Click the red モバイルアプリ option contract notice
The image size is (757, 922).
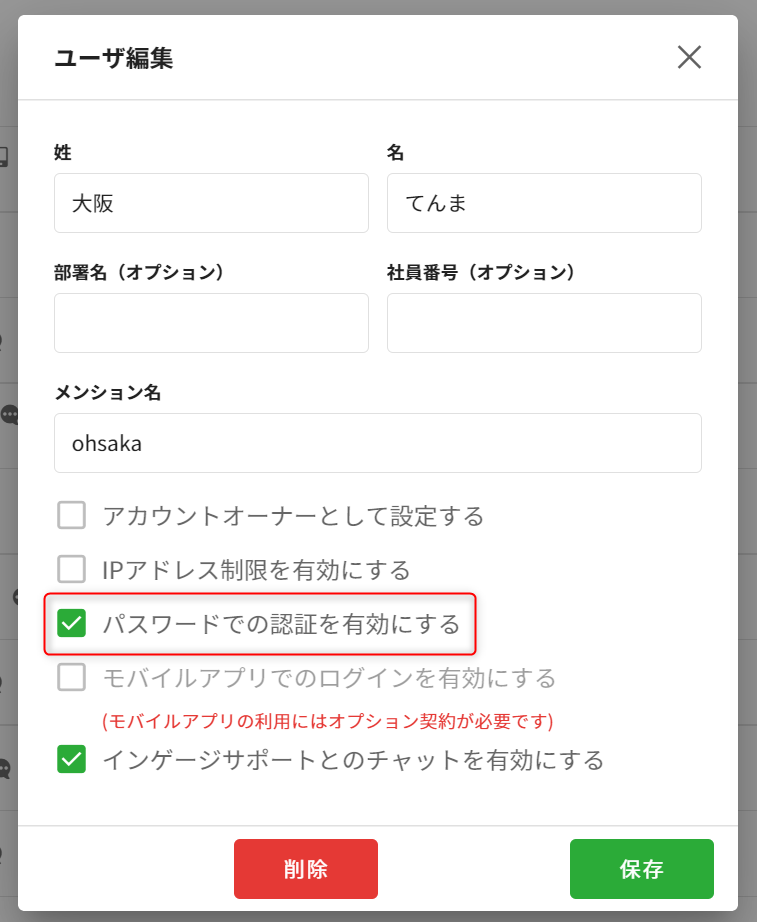point(328,720)
